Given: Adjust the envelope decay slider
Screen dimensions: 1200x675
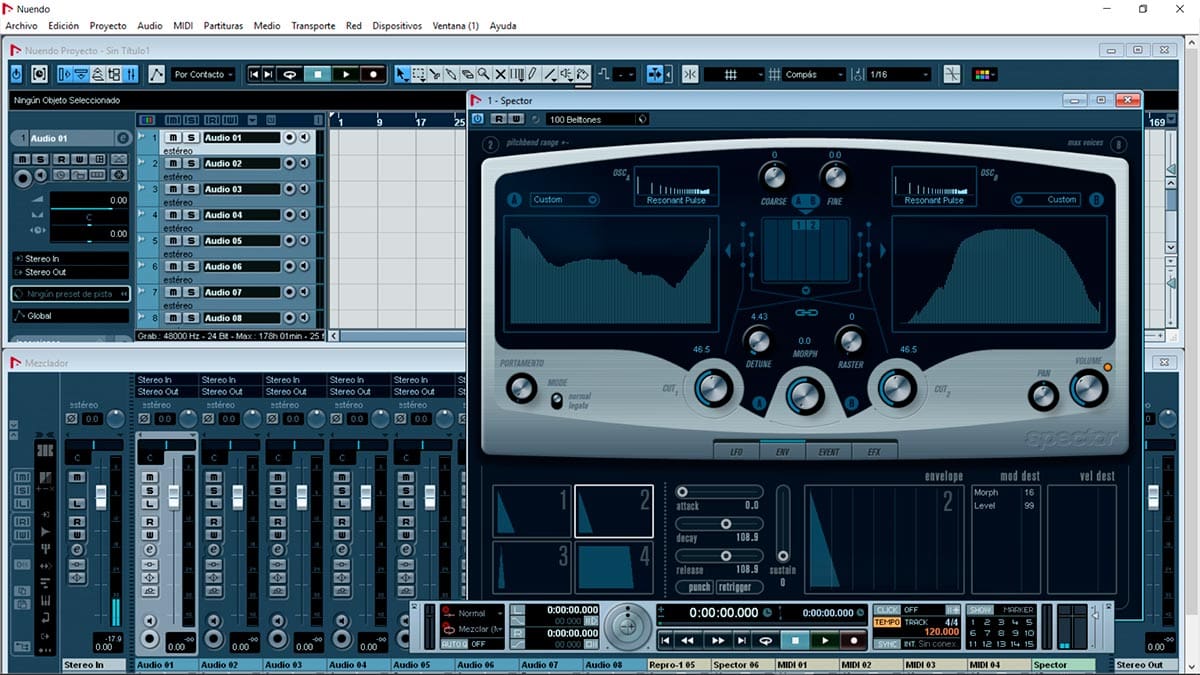Looking at the screenshot, I should point(720,524).
